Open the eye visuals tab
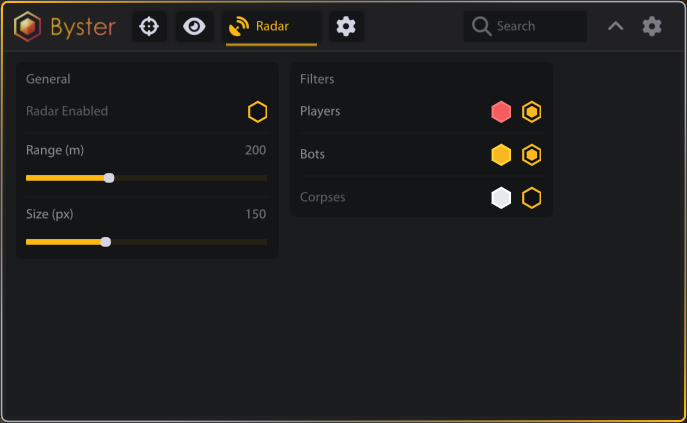The height and width of the screenshot is (423, 687). pos(195,27)
